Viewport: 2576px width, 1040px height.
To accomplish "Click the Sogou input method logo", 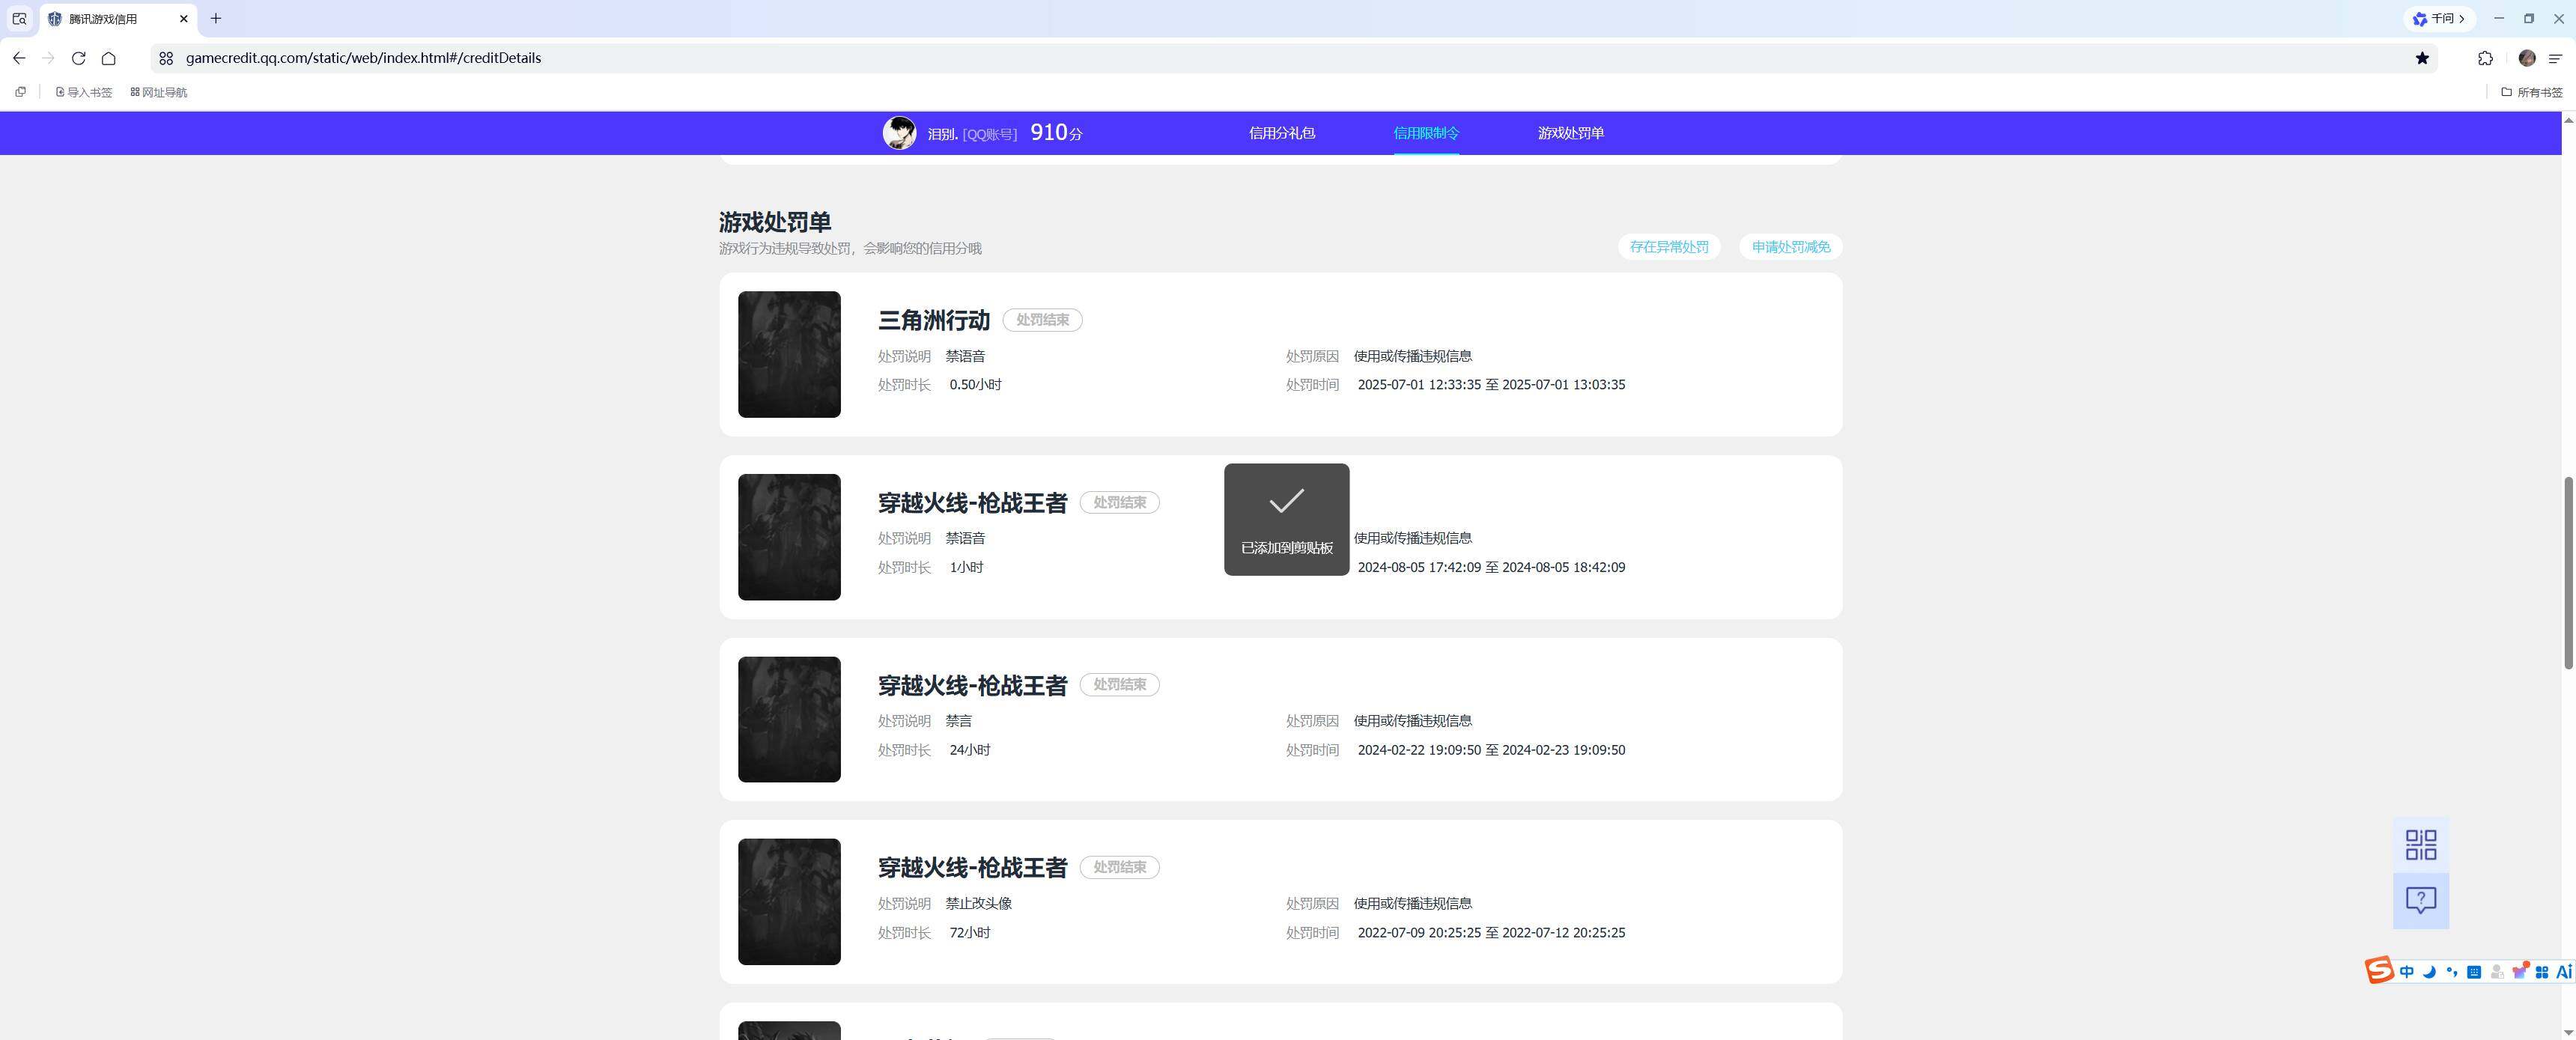I will coord(2379,970).
